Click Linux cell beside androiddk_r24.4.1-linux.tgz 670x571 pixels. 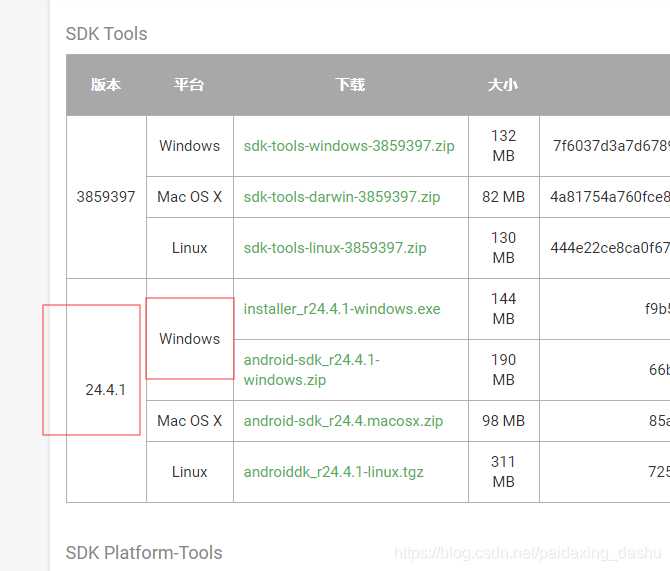coord(190,472)
